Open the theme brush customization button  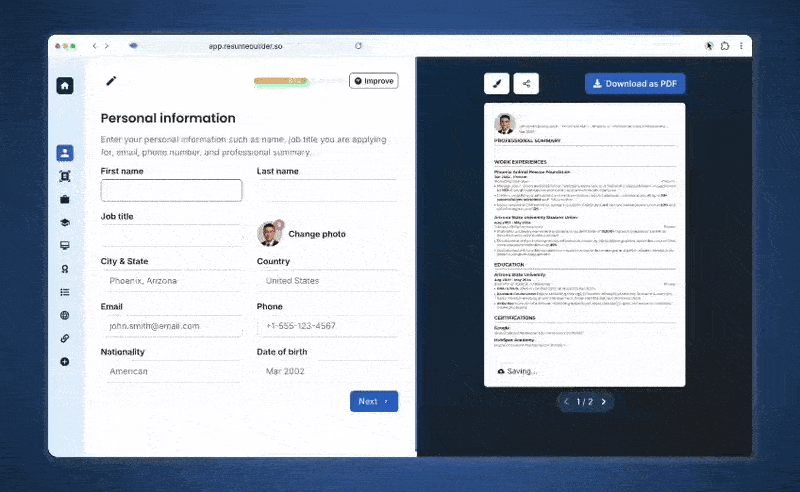pos(497,84)
